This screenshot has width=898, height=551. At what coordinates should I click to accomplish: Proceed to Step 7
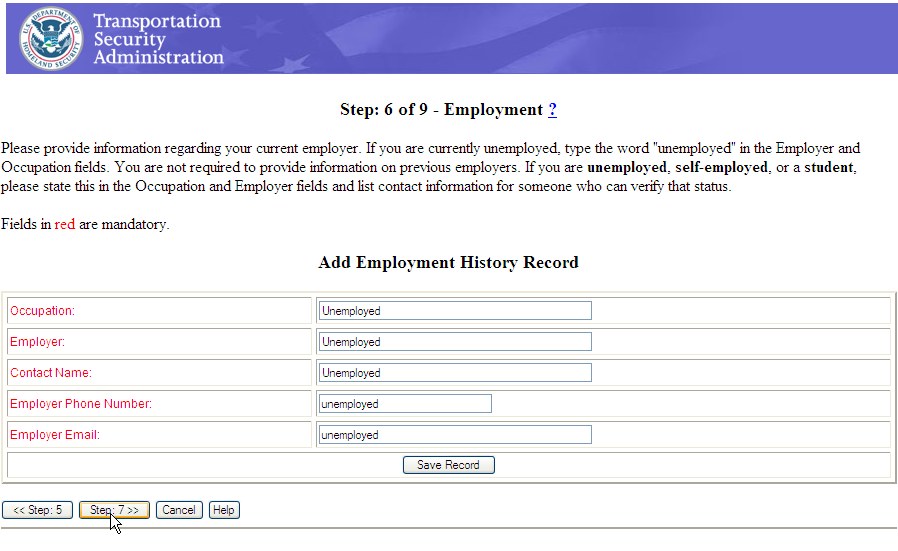click(114, 510)
